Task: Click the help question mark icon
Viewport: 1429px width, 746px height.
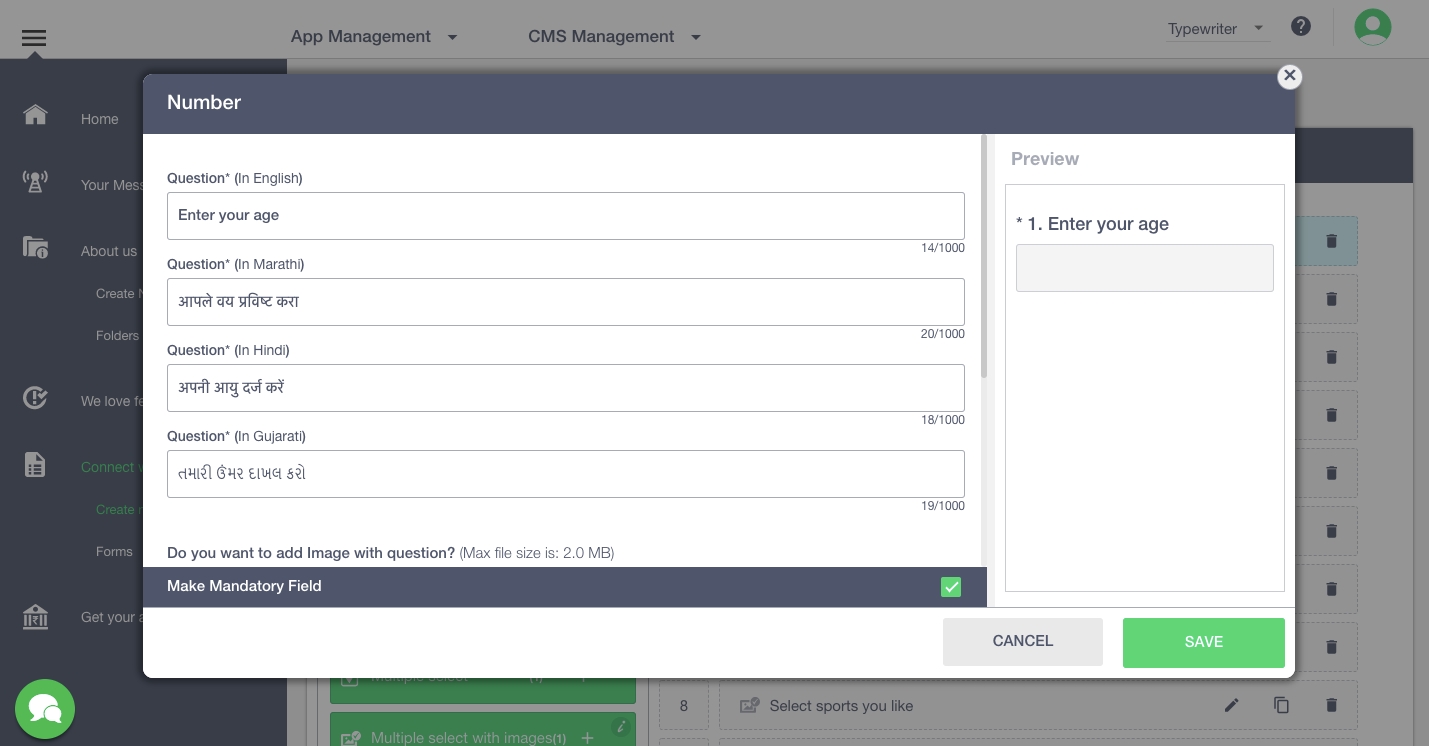Action: pos(1300,27)
